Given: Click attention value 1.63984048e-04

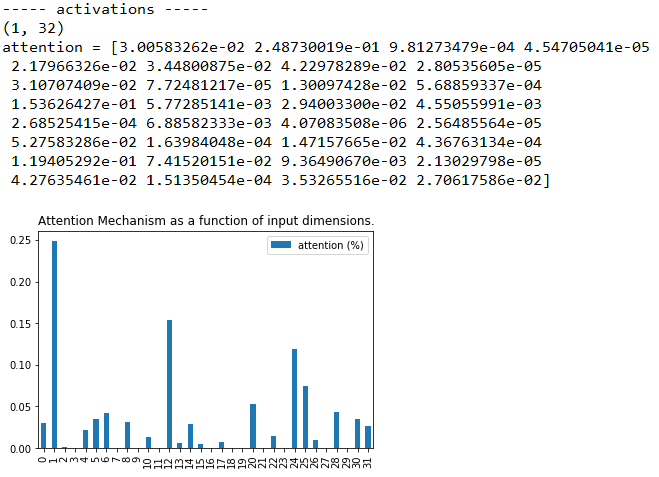Looking at the screenshot, I should click(x=209, y=142).
